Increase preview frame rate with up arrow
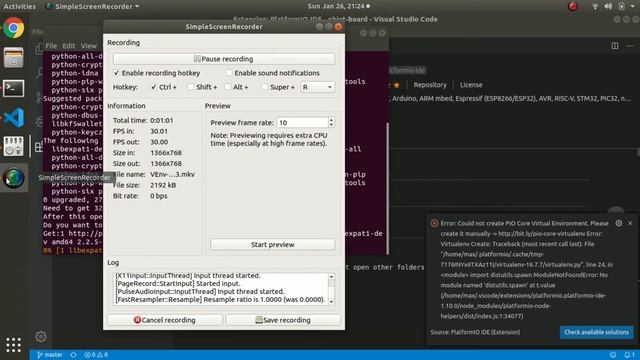640x360 pixels. point(331,120)
